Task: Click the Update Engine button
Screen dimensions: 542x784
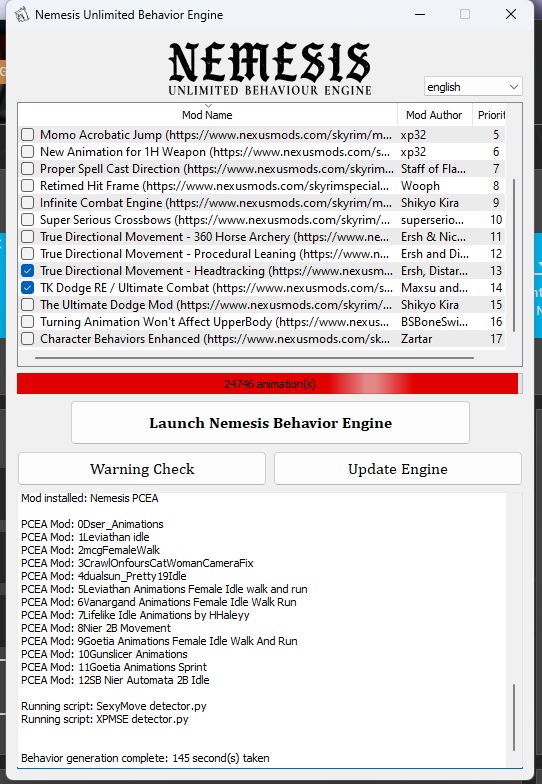Action: point(398,469)
